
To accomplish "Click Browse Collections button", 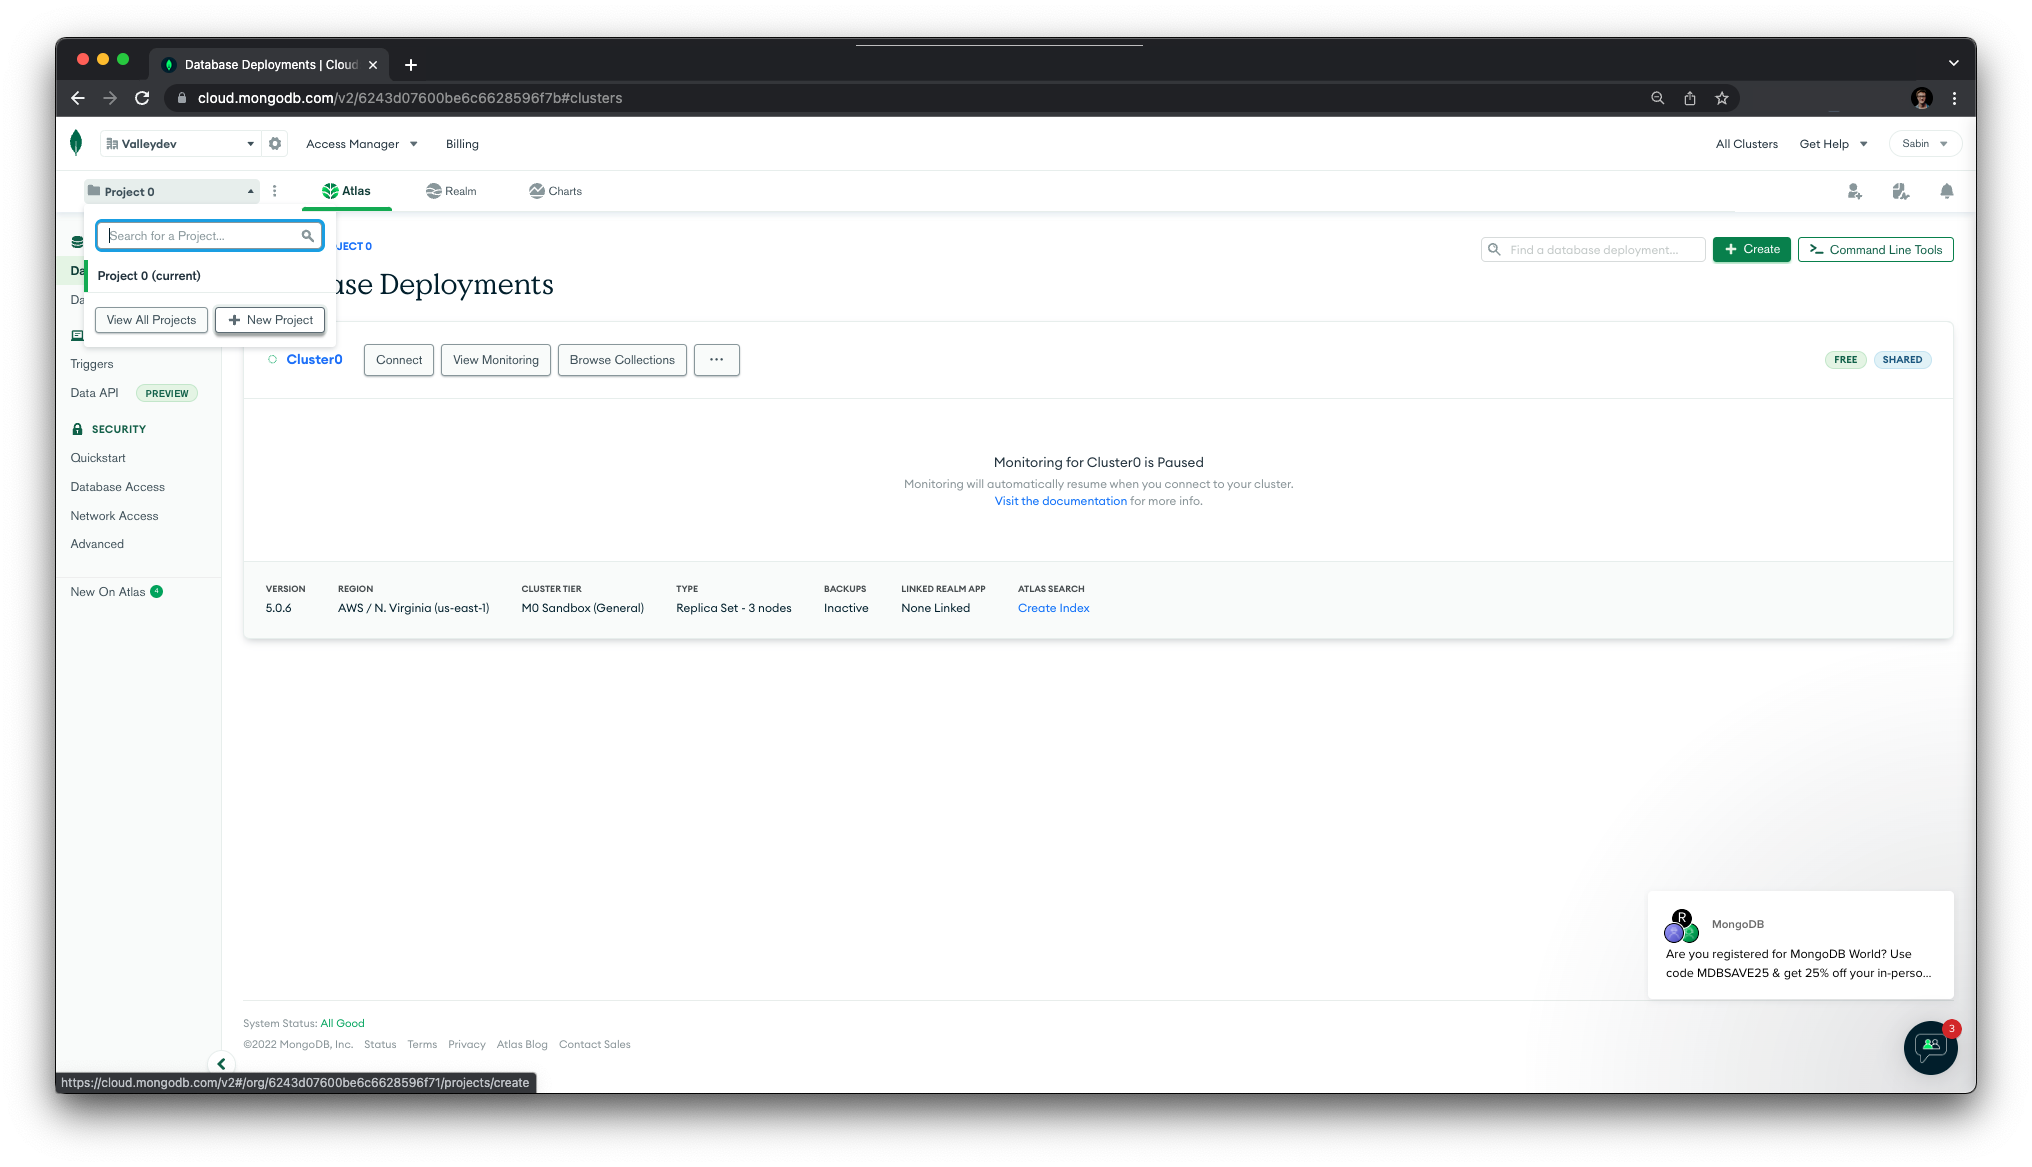I will click(x=622, y=360).
